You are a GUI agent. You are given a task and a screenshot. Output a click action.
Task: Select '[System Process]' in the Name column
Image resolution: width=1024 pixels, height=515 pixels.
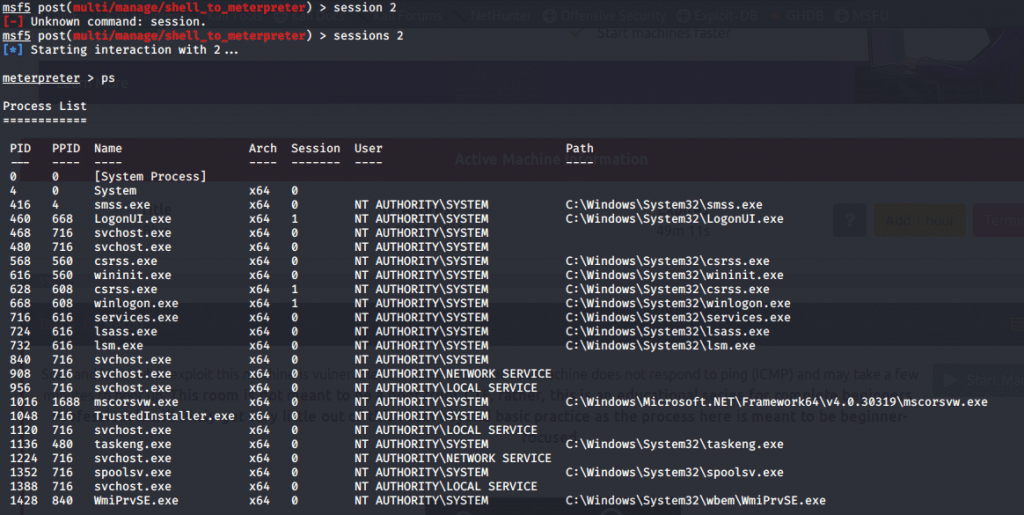click(150, 176)
